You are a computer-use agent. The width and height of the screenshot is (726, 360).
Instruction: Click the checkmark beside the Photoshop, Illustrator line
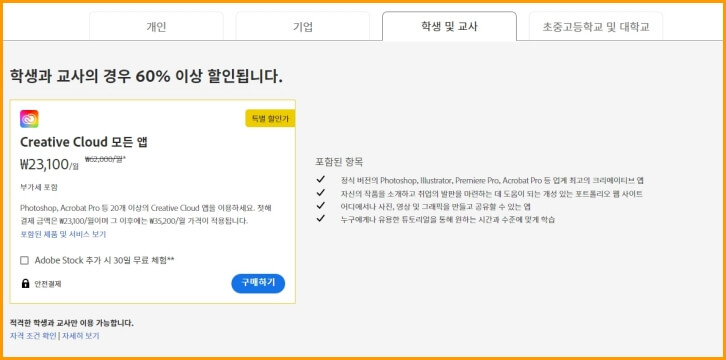(320, 180)
